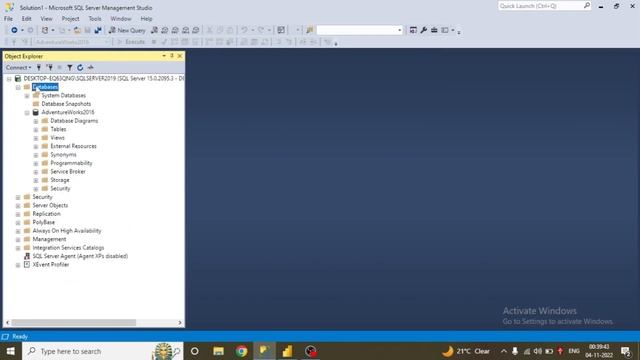Click the Navigate Backward toolbar icon

pyautogui.click(x=14, y=30)
